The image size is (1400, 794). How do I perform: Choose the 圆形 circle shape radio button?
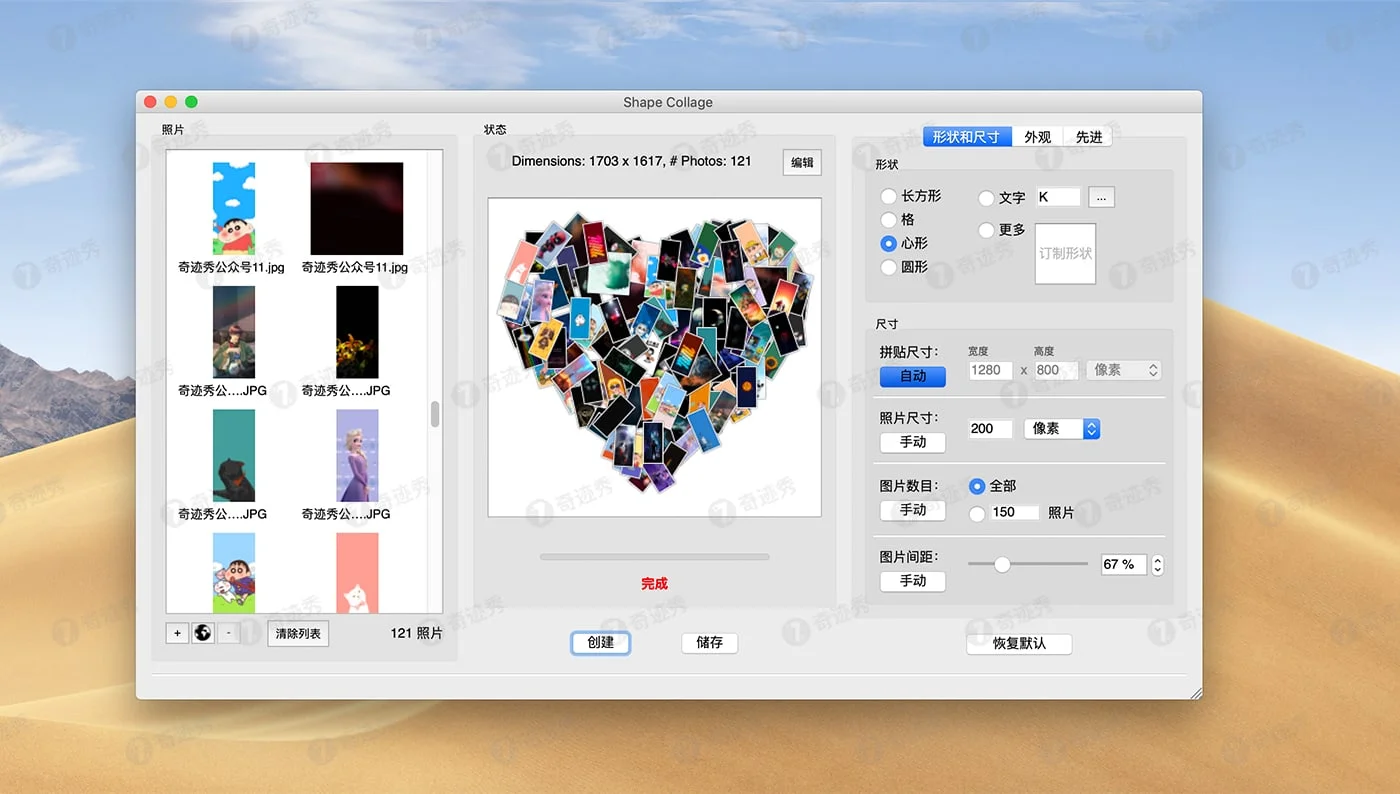tap(888, 267)
